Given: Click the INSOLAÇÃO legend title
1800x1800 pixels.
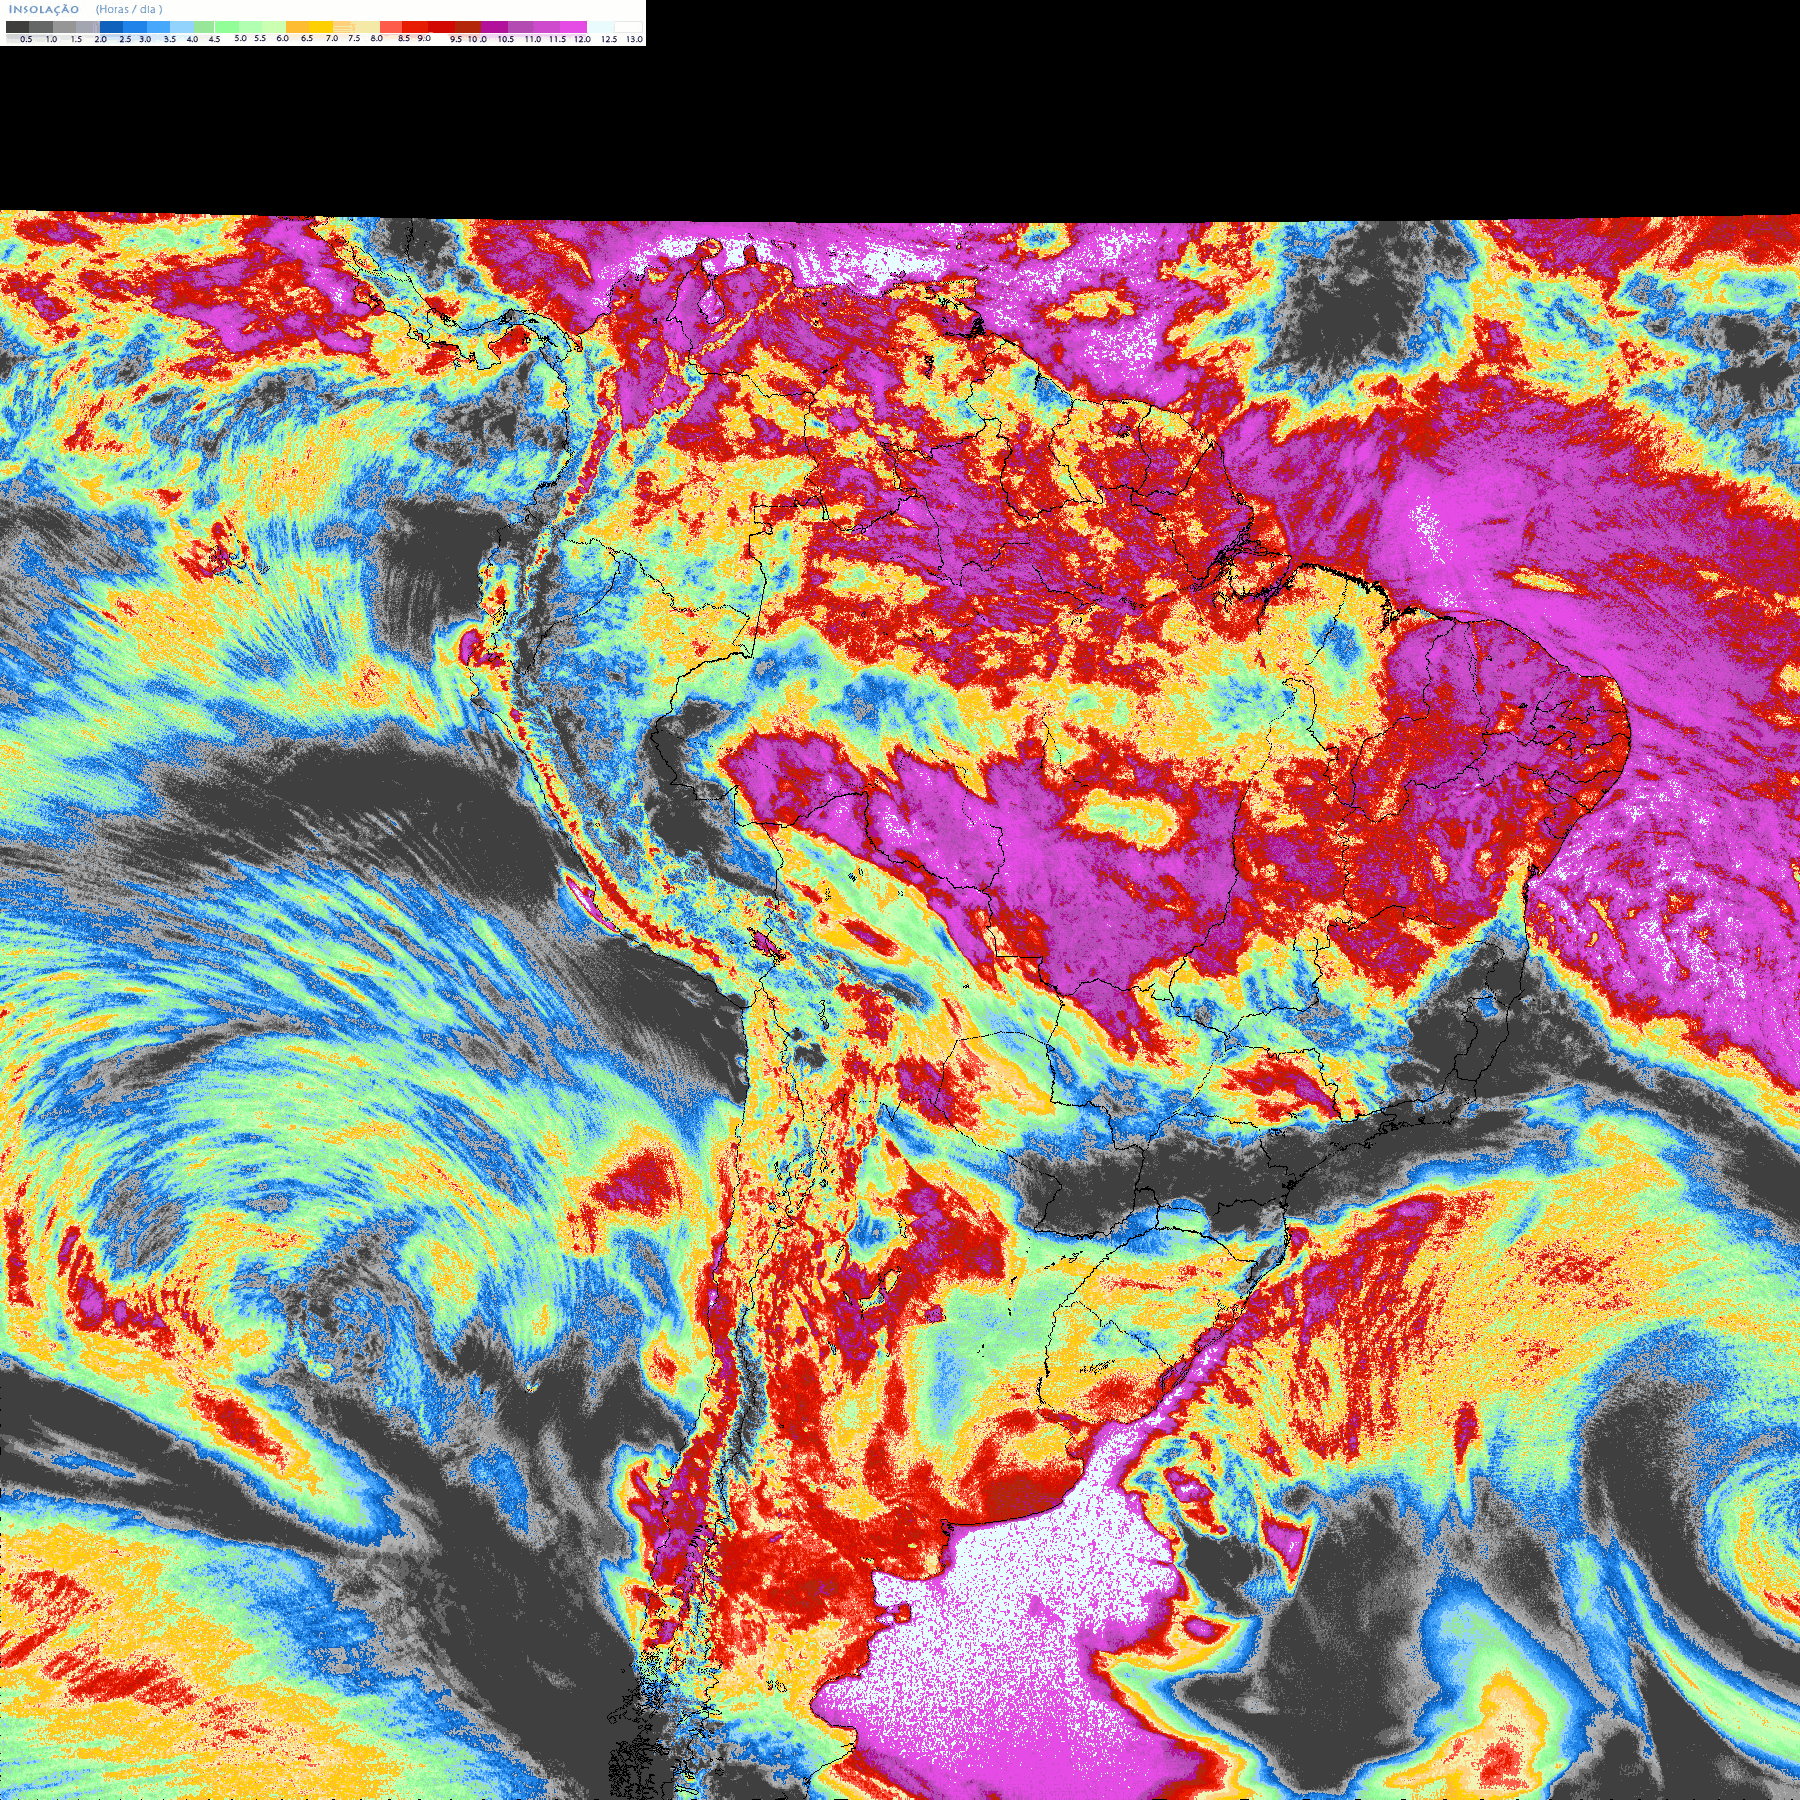Looking at the screenshot, I should pos(44,9).
